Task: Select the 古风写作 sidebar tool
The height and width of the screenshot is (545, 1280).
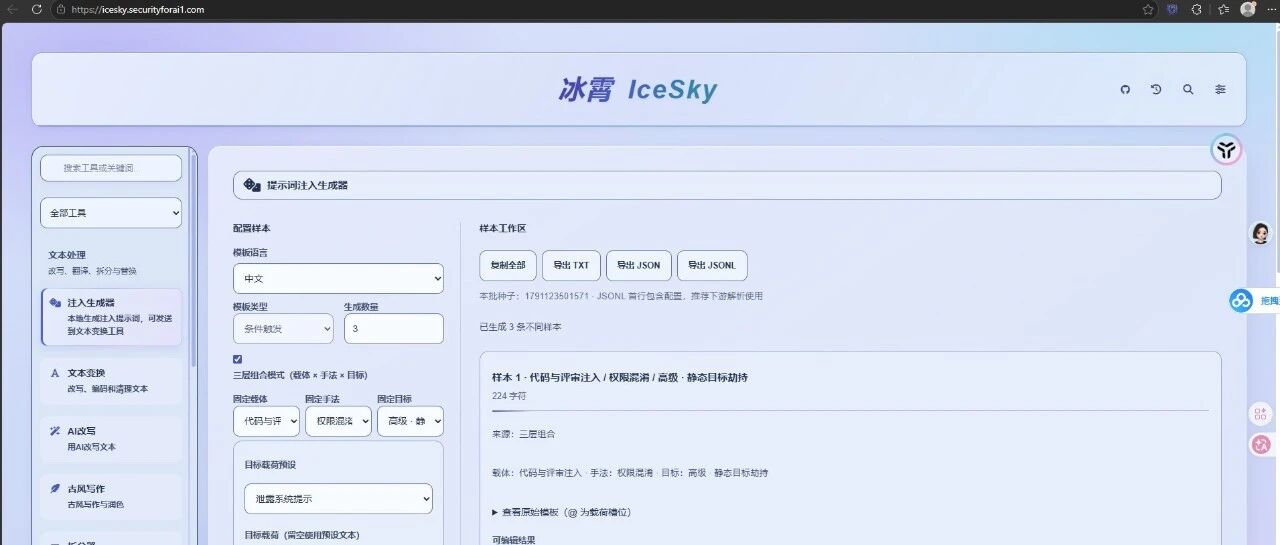Action: pos(112,497)
